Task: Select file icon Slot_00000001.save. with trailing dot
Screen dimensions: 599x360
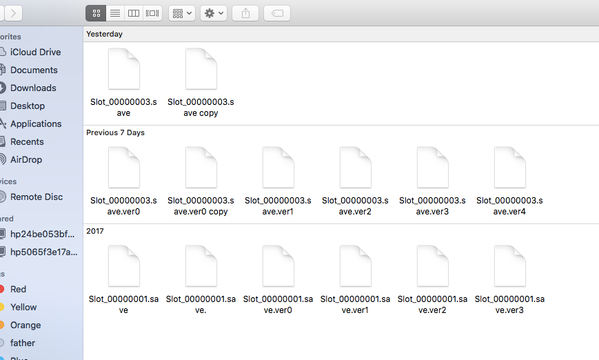Action: [201, 266]
